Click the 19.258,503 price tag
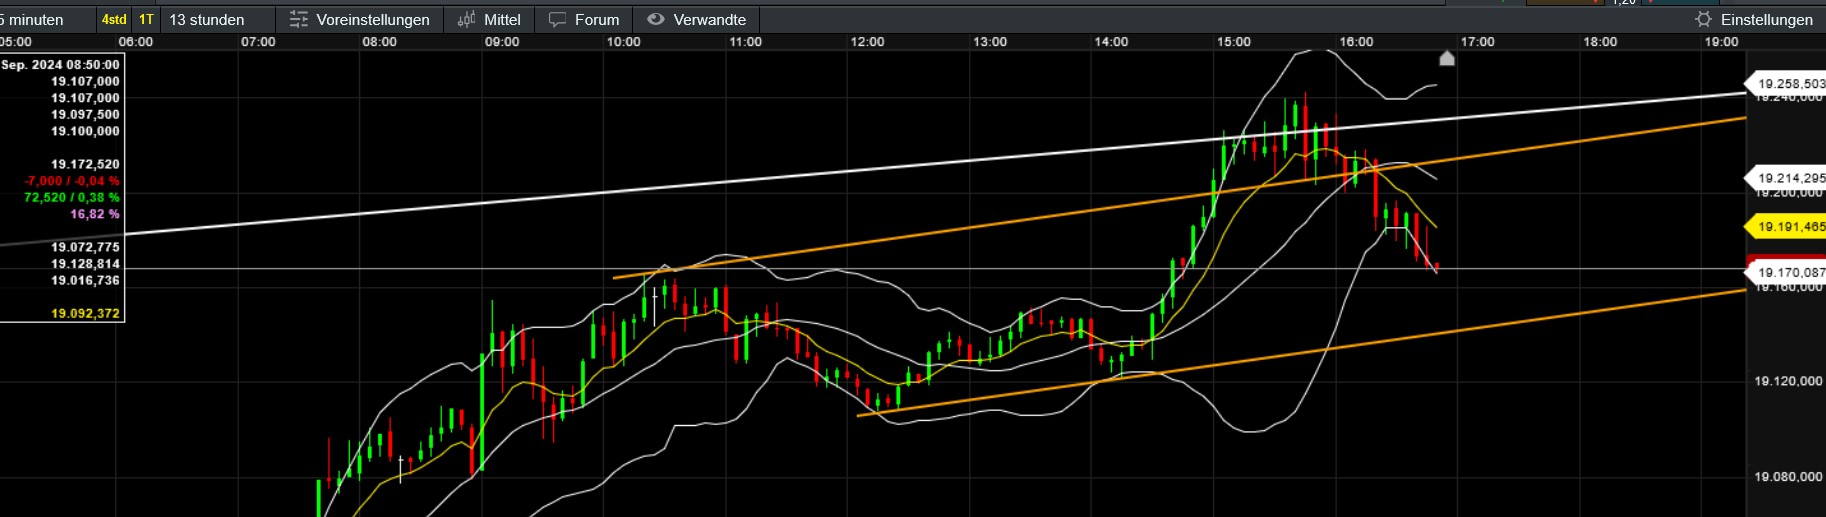The image size is (1826, 517). (x=1787, y=84)
